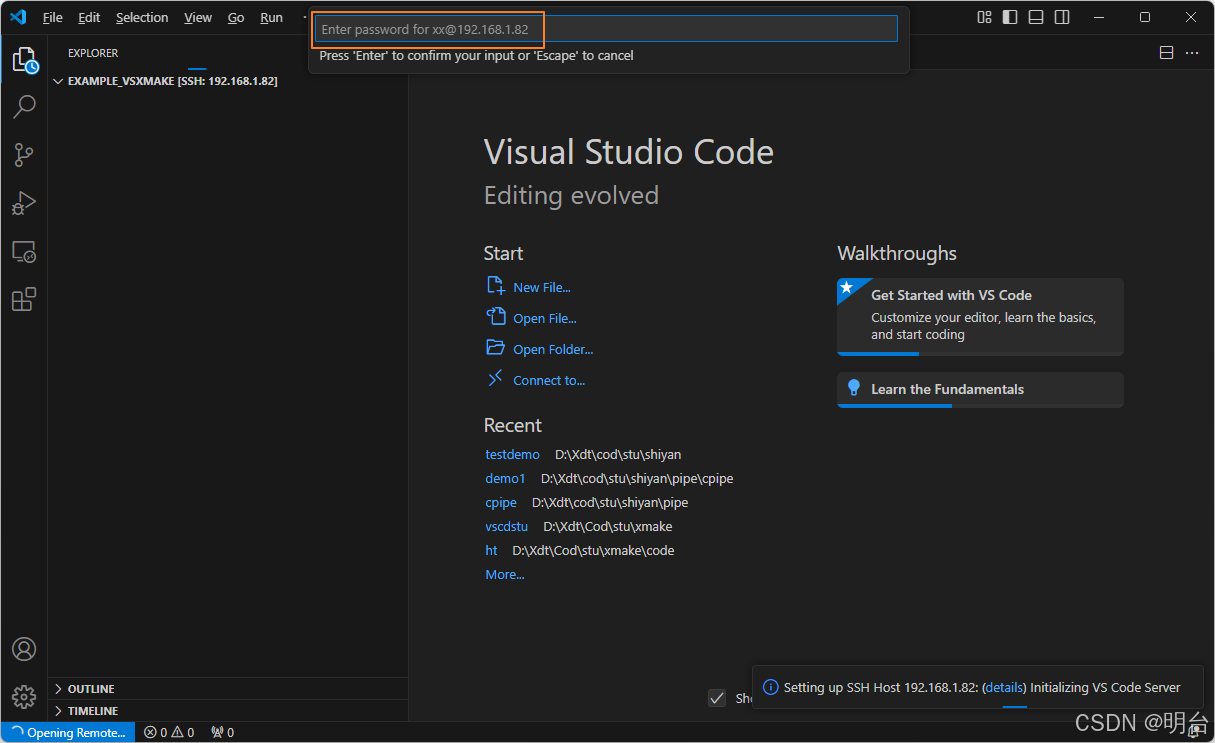Open the Source Control view icon
Viewport: 1215px width, 743px height.
click(x=24, y=155)
